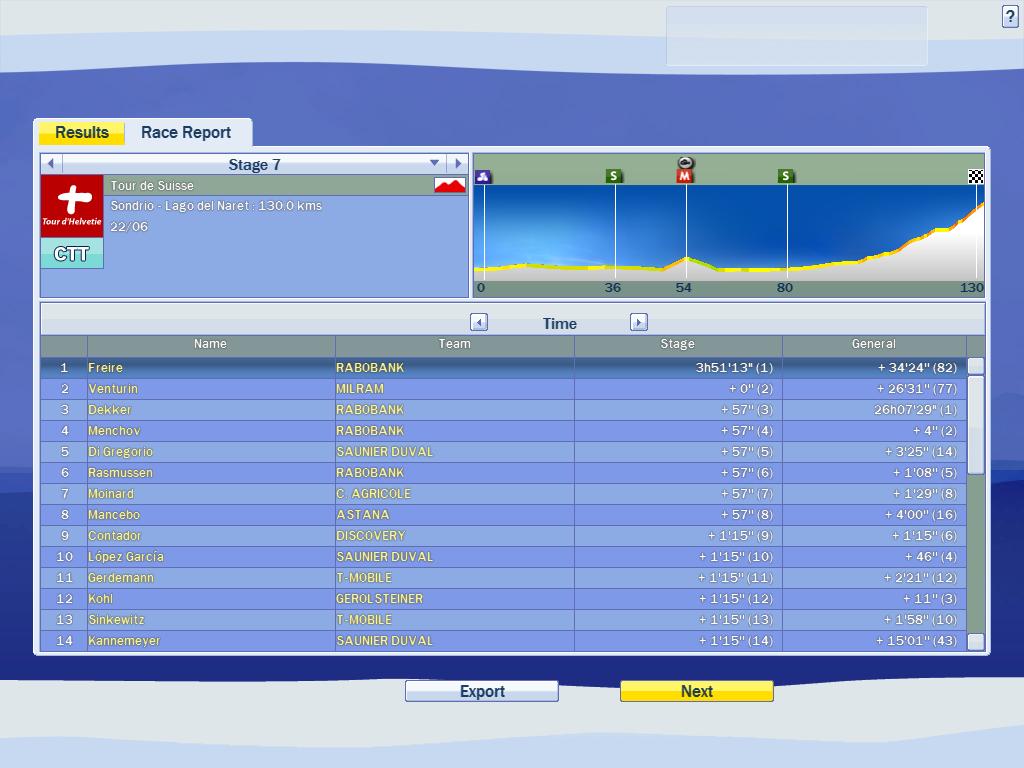Go to previous stage with left arrow
Image resolution: width=1024 pixels, height=768 pixels.
click(51, 163)
